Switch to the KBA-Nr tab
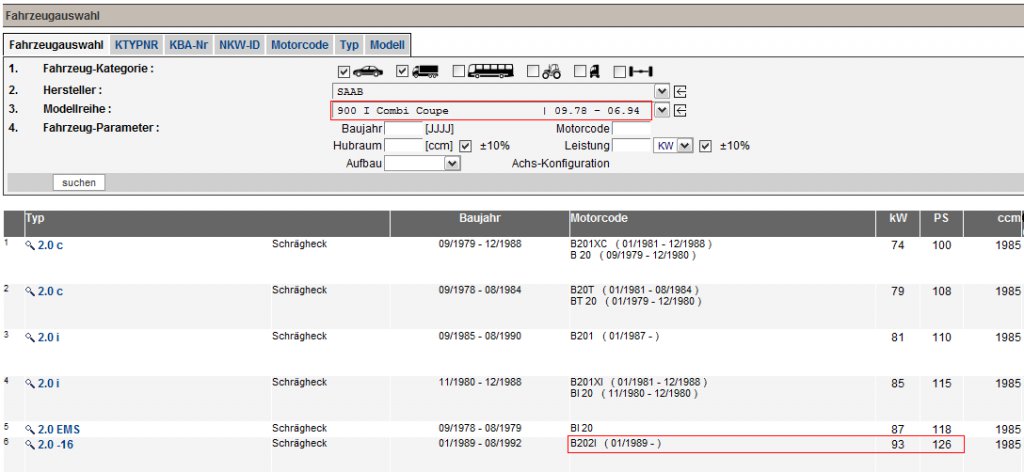The height and width of the screenshot is (472, 1024). [189, 45]
